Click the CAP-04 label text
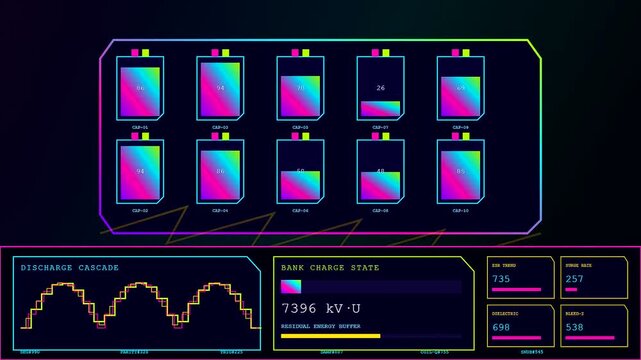This screenshot has height=360, width=641. 220,211
